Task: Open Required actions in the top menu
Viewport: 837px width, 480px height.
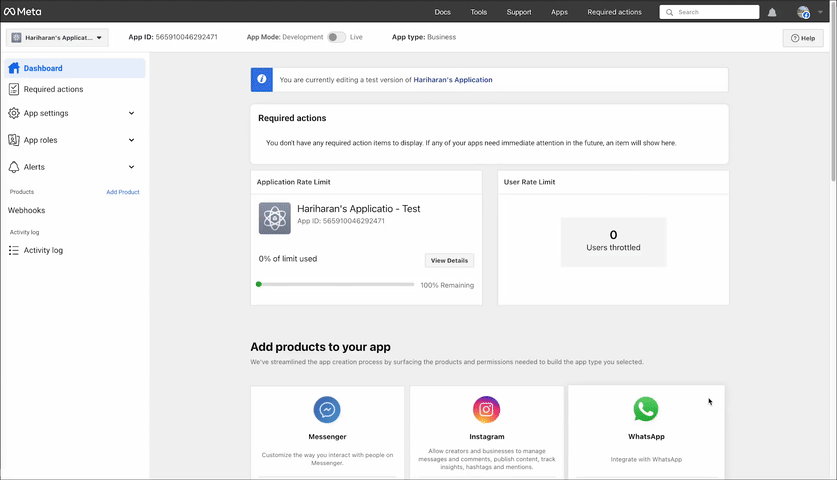Action: coord(614,12)
